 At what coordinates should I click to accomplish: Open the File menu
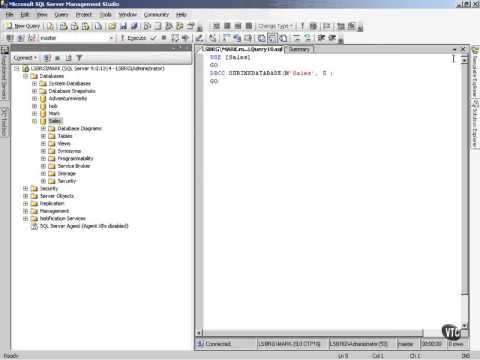coord(9,15)
